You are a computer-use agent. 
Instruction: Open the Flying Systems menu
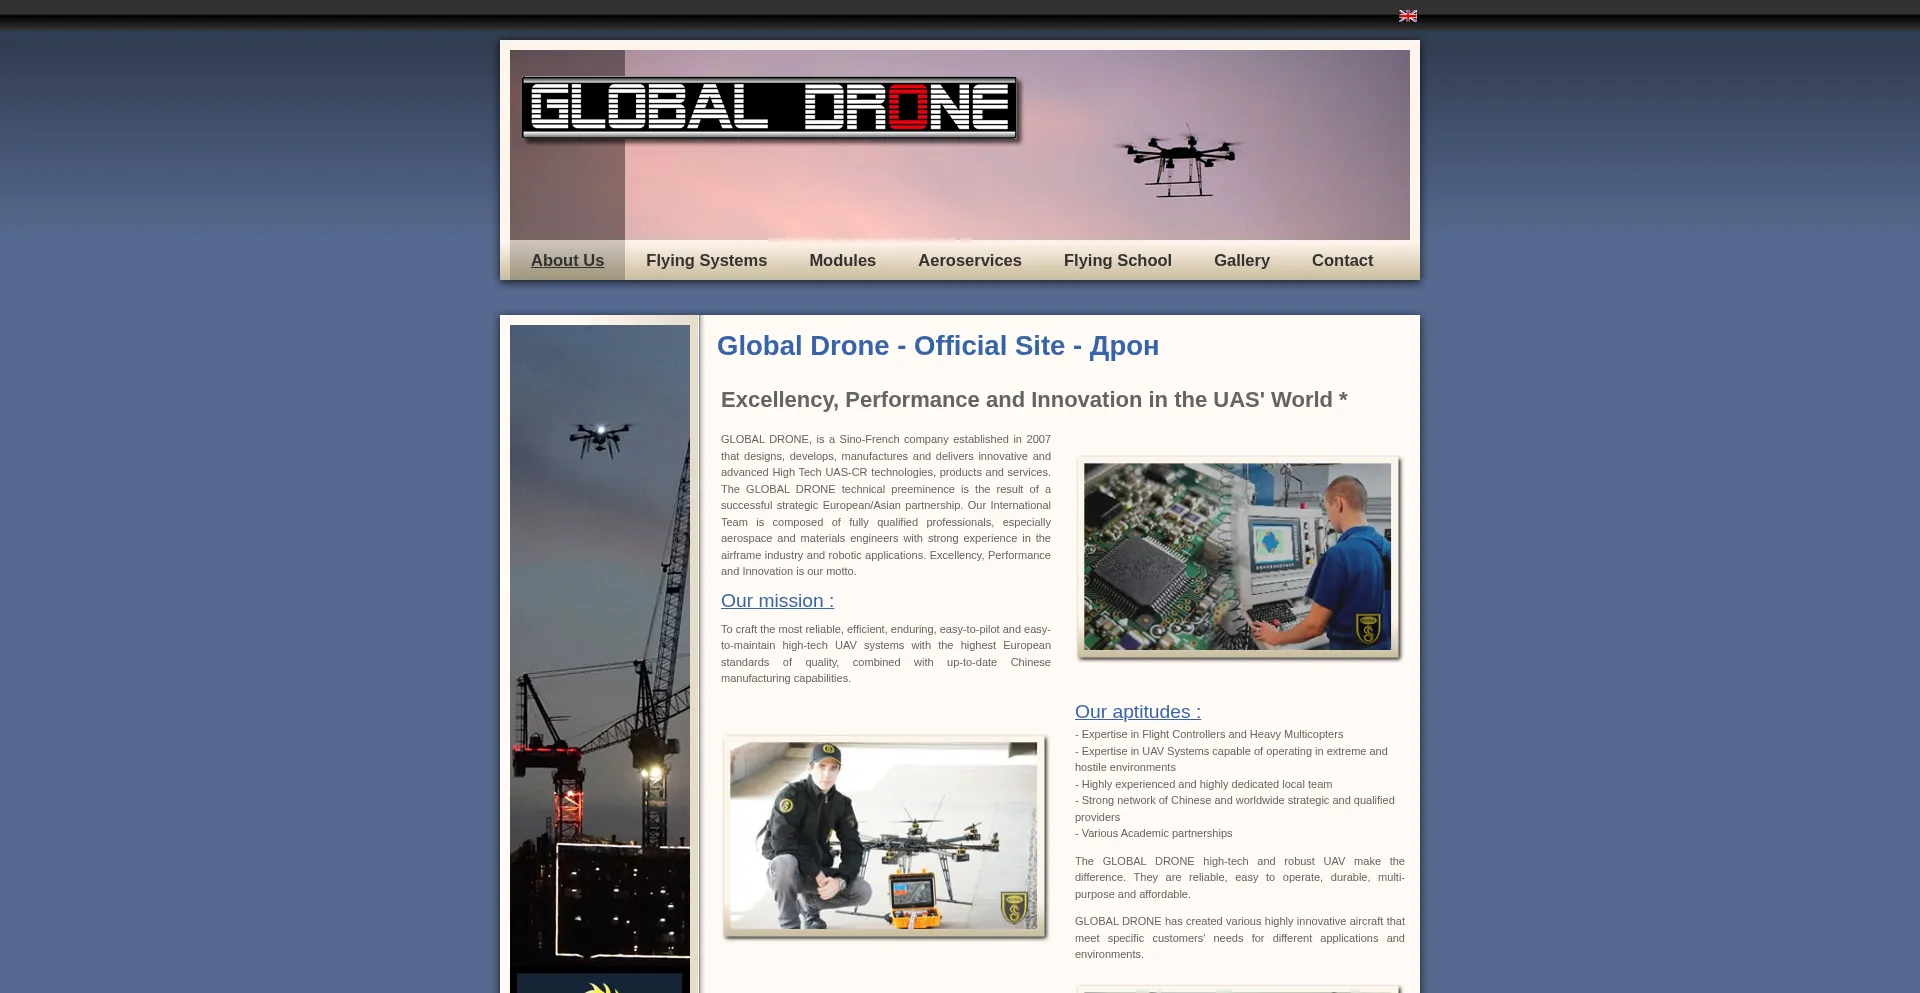click(706, 260)
